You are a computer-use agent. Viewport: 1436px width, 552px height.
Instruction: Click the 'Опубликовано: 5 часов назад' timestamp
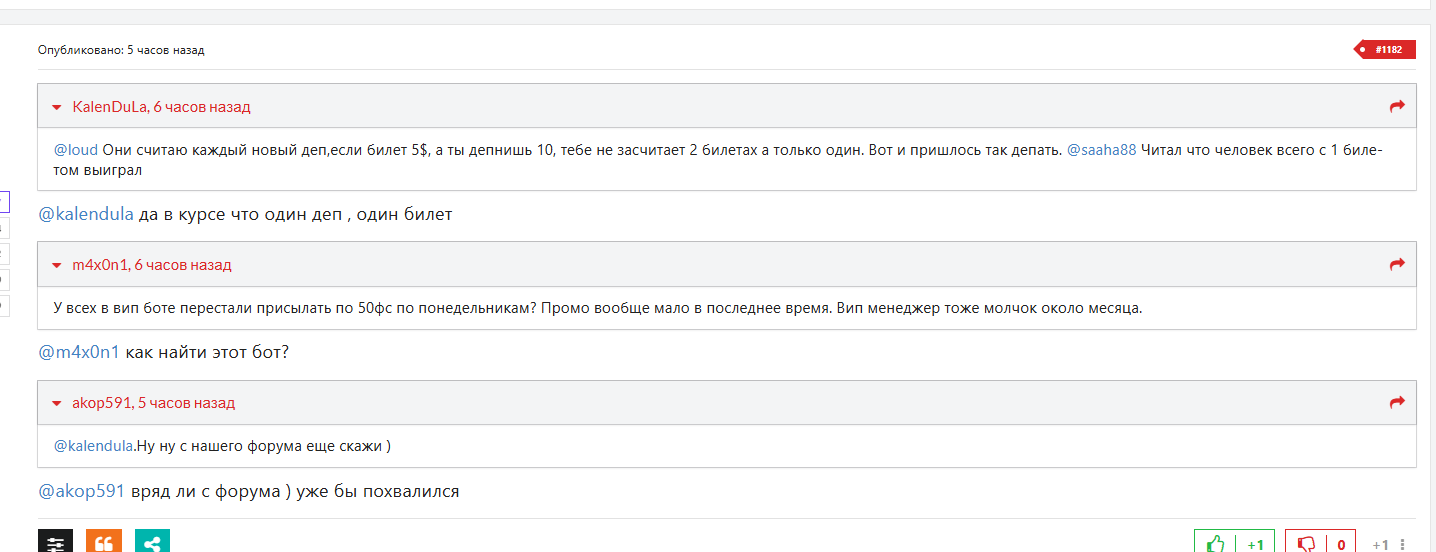coord(121,50)
